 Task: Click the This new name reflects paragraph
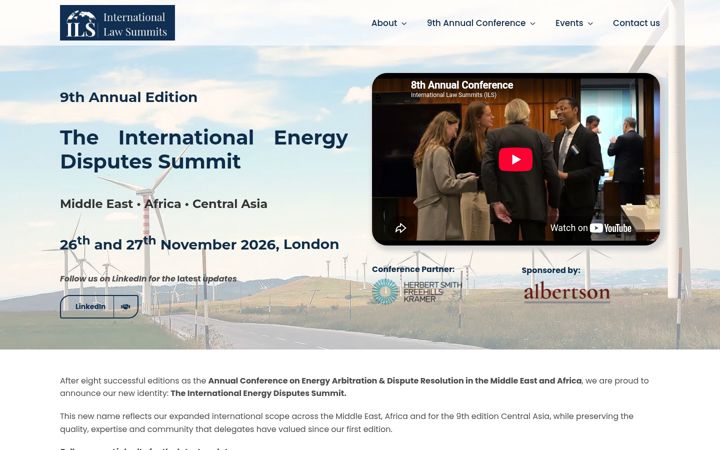[346, 423]
